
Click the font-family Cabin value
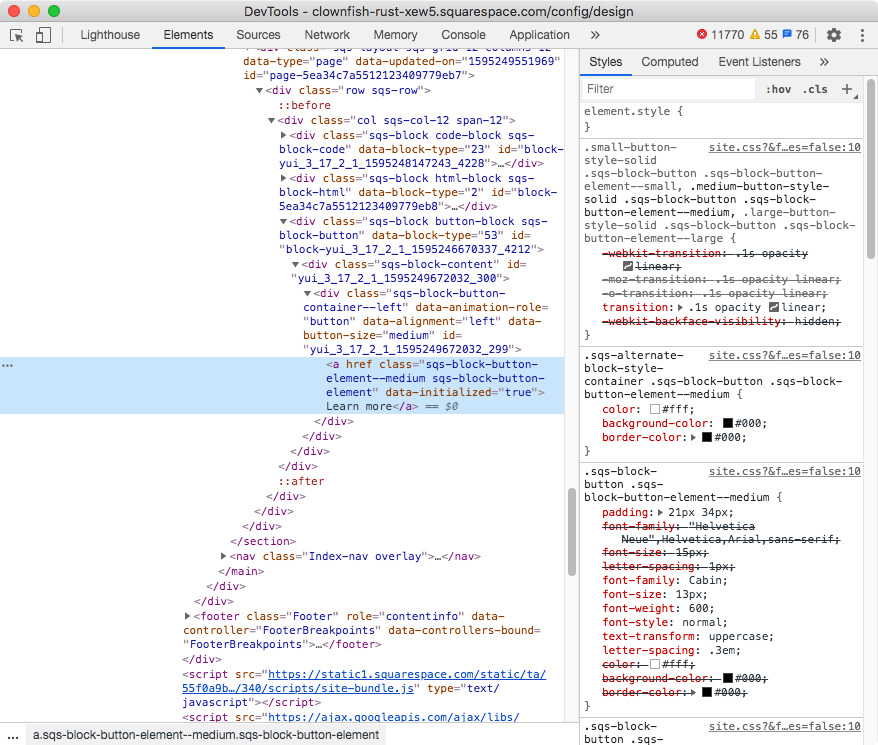pos(707,580)
